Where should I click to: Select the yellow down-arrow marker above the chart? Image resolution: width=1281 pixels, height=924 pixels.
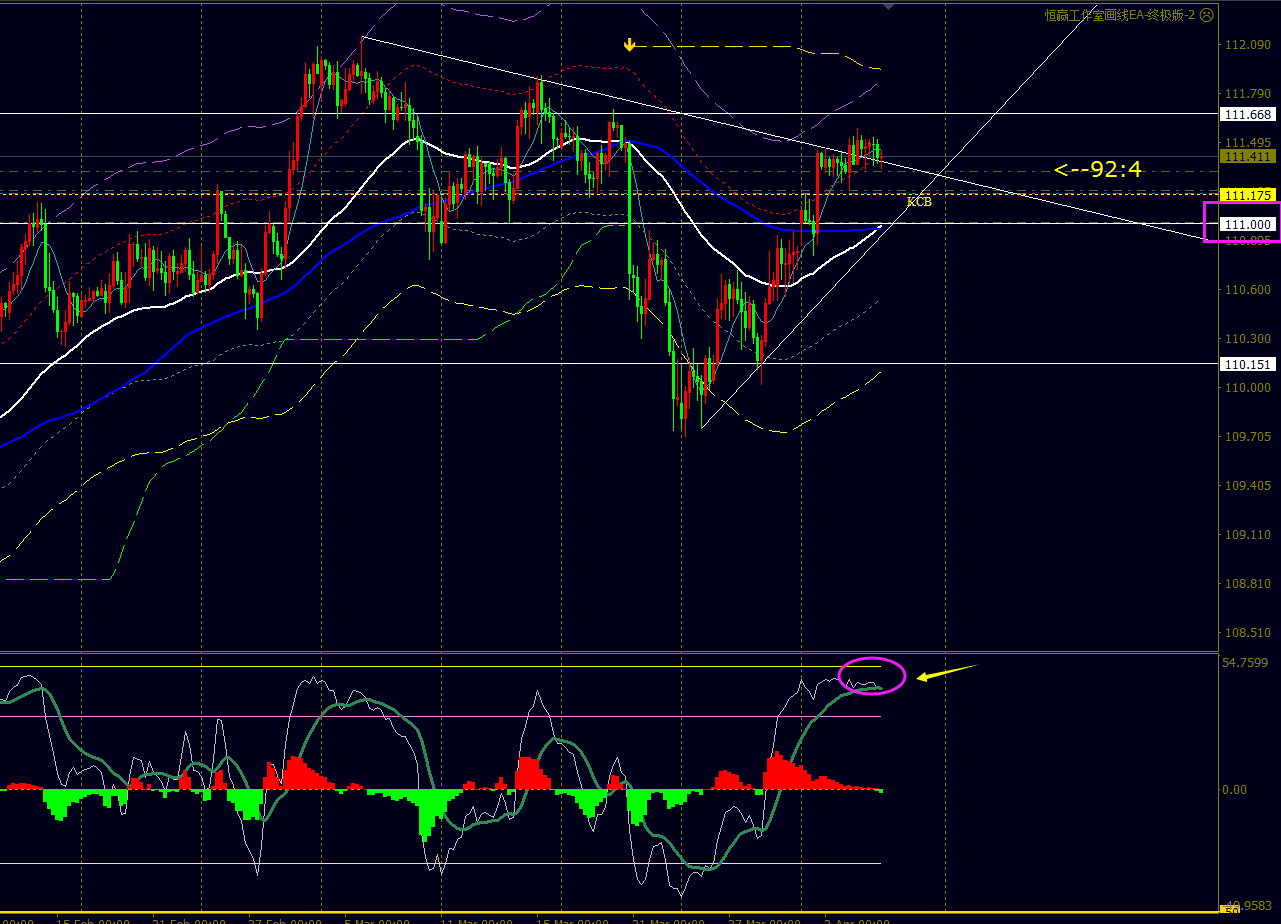tap(629, 45)
